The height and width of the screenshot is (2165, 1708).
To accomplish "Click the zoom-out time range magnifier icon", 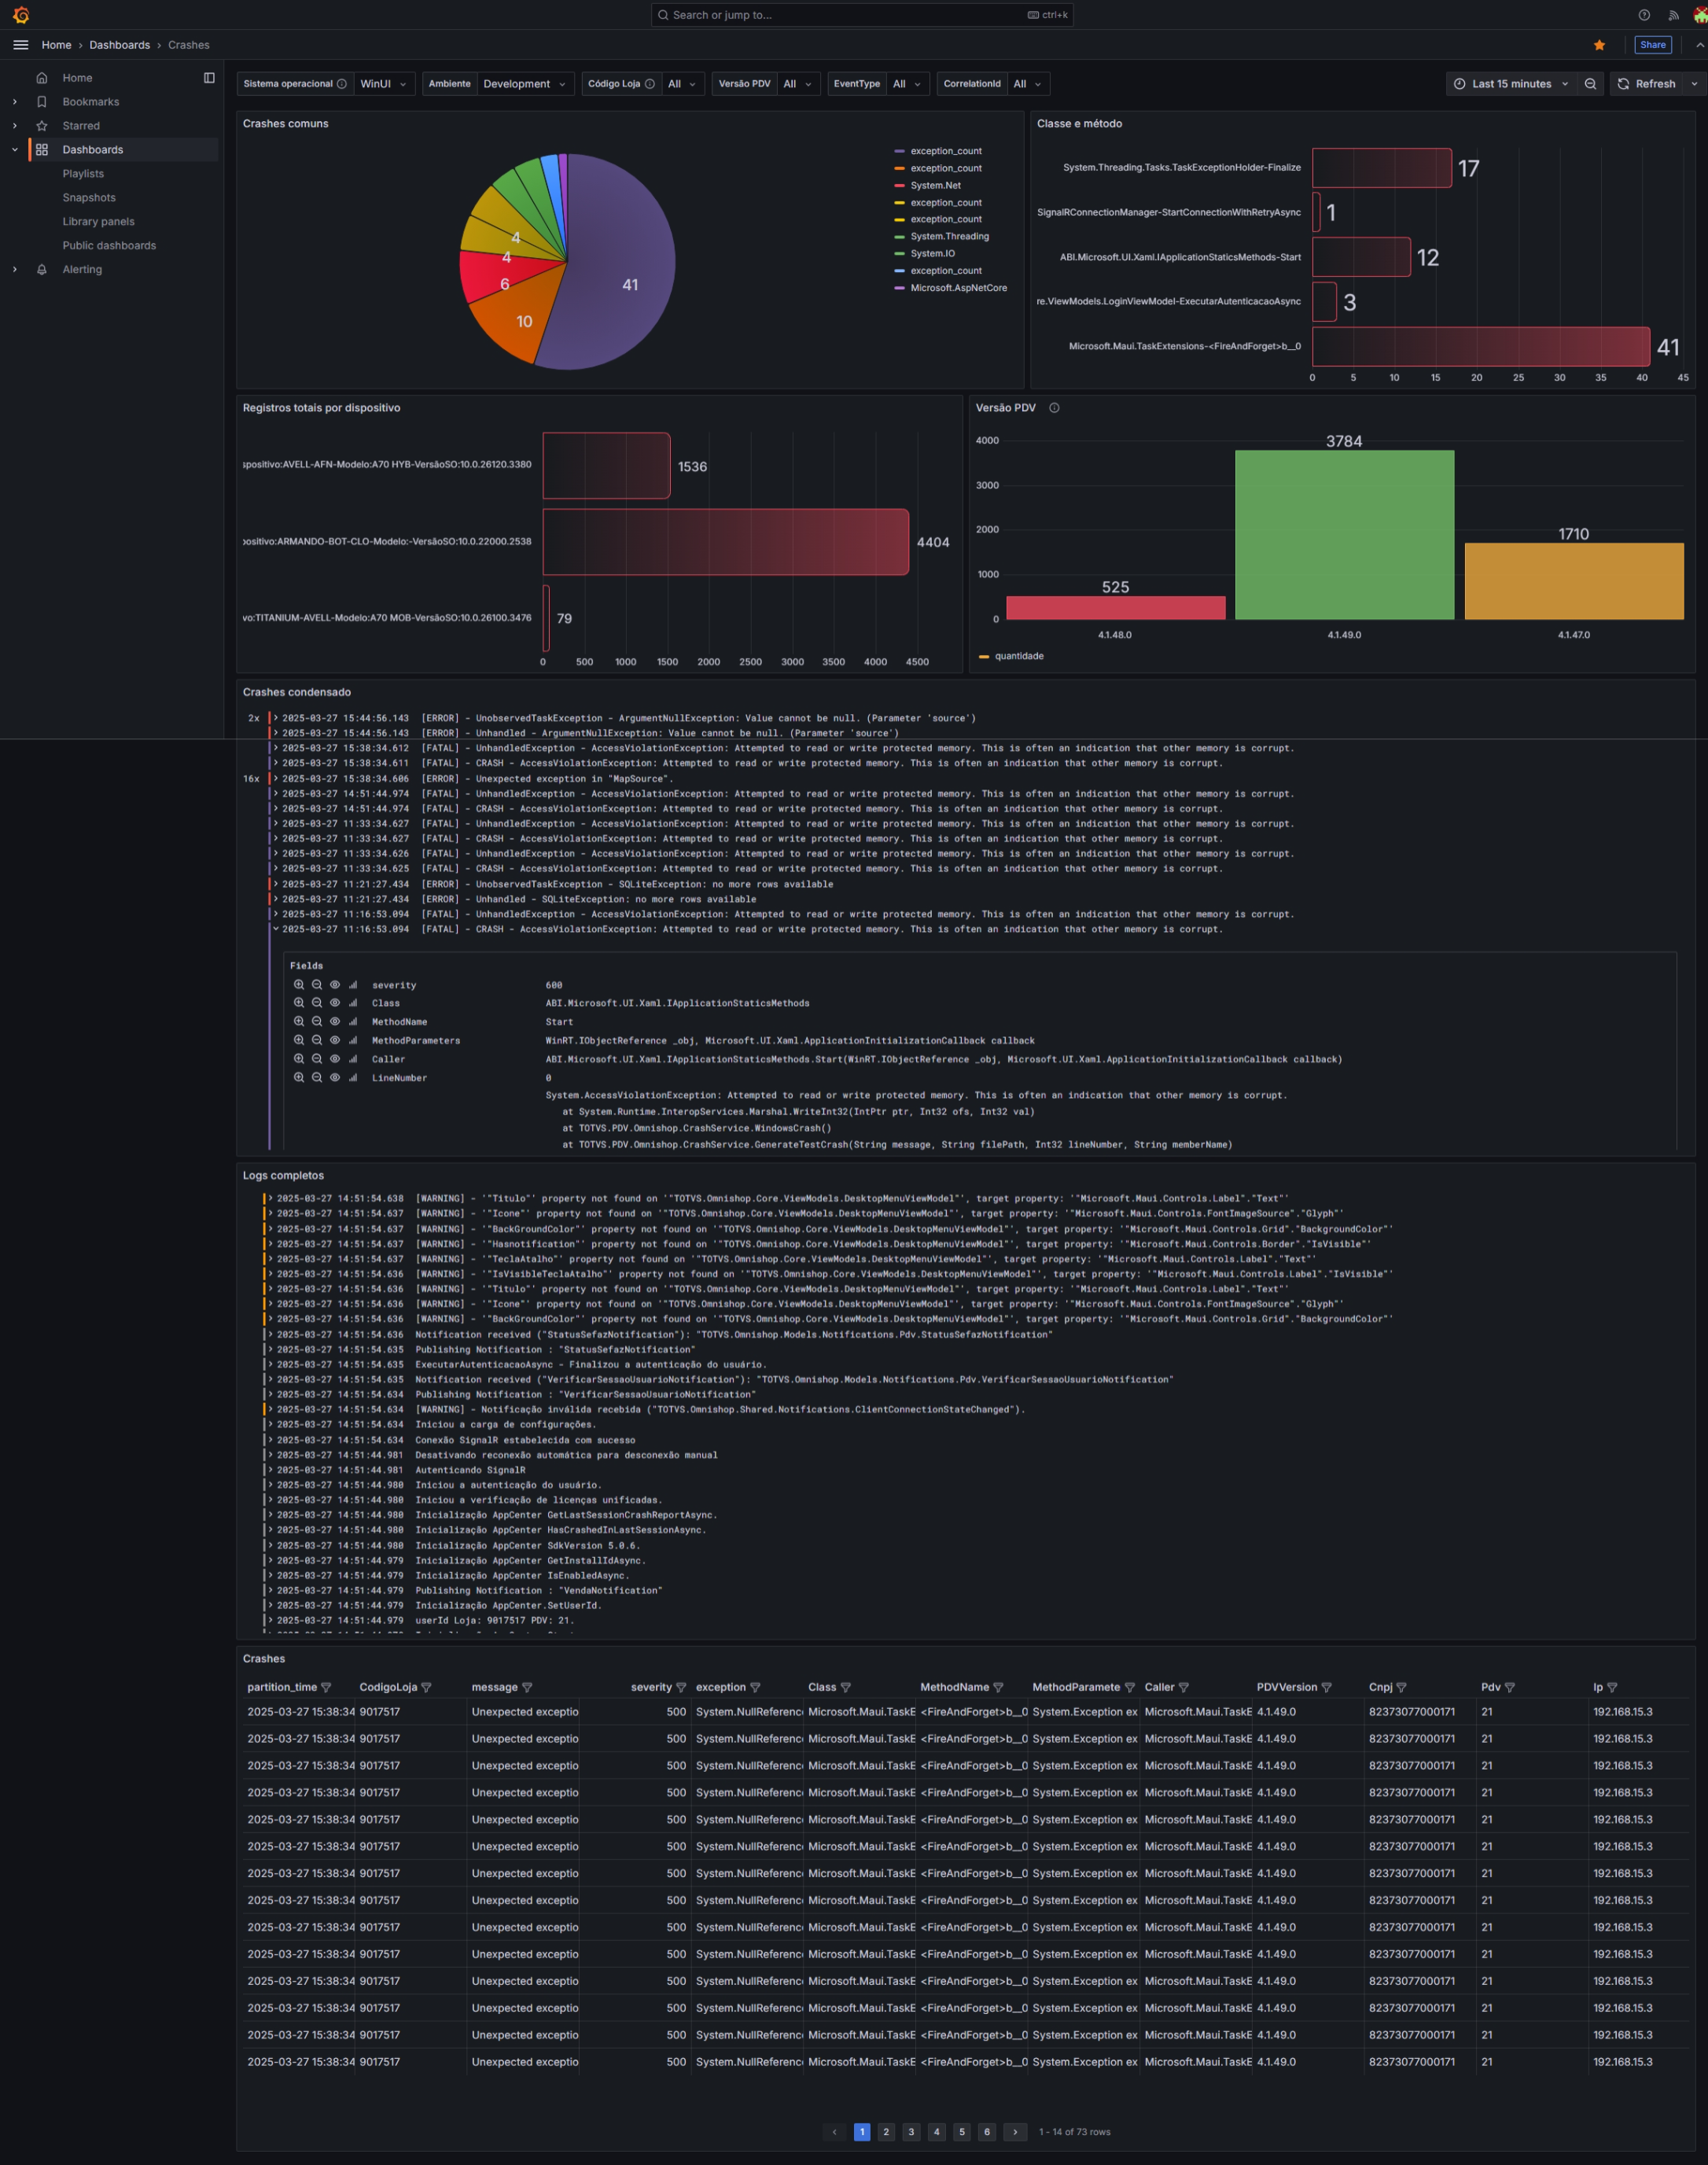I will (x=1591, y=84).
